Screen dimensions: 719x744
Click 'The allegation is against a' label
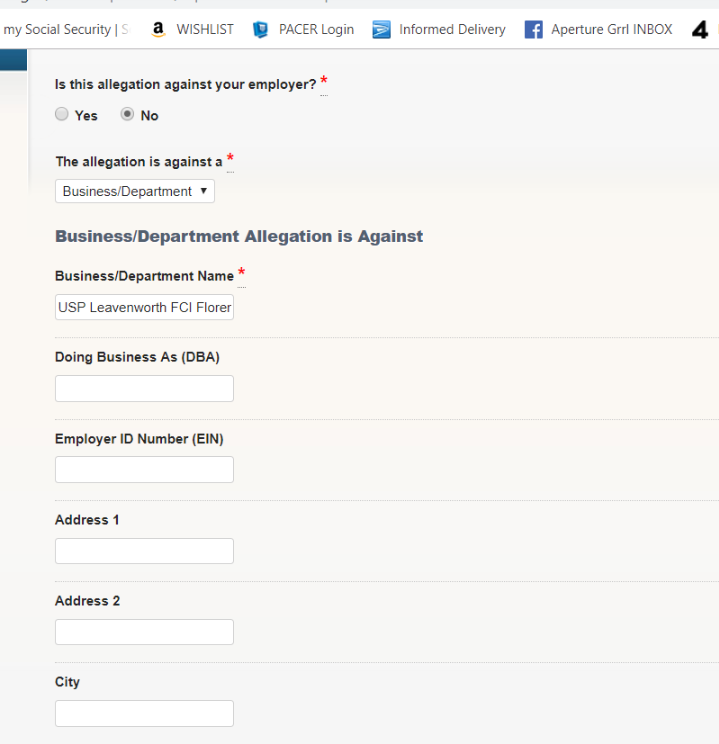click(139, 162)
